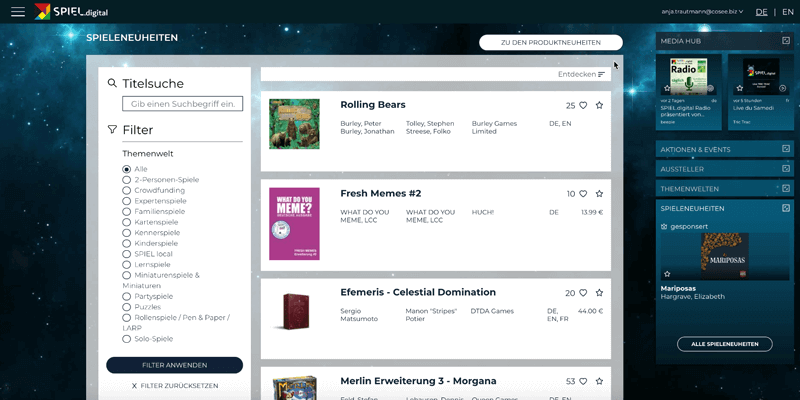Favorite the Mariposas sponsored game with star
The height and width of the screenshot is (400, 800).
(x=667, y=273)
